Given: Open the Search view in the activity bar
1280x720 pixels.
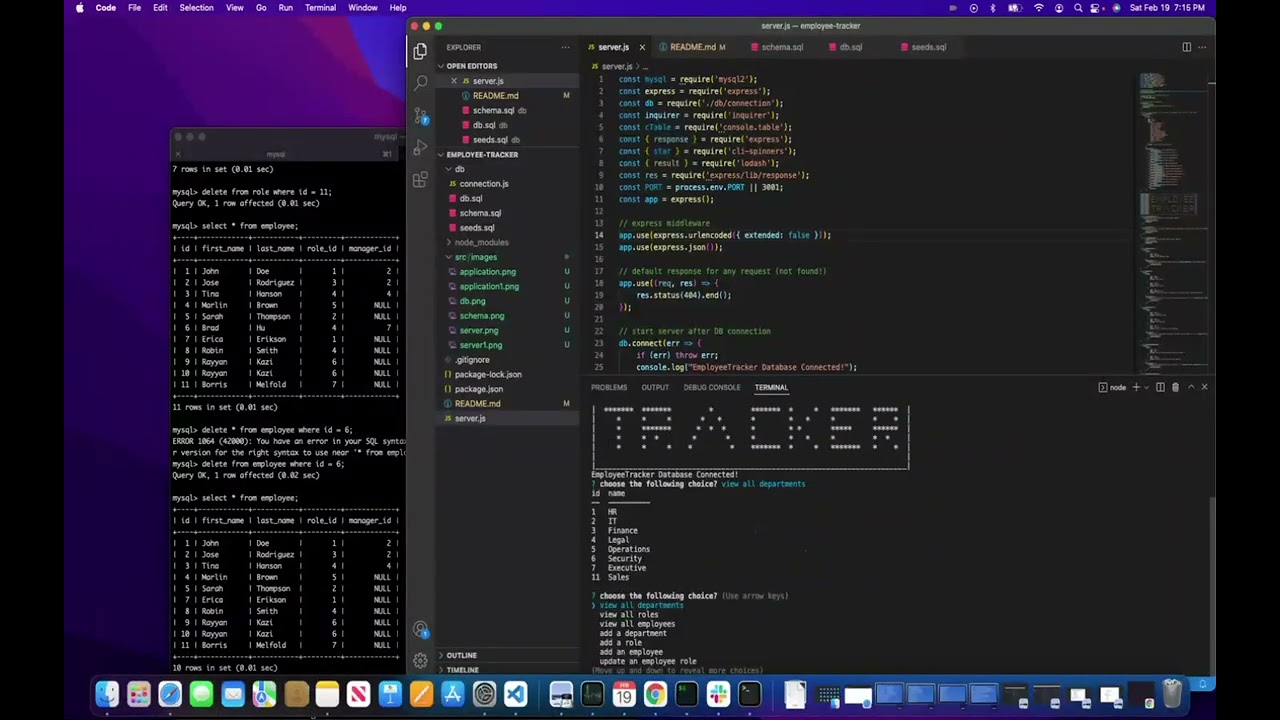Looking at the screenshot, I should pos(420,83).
